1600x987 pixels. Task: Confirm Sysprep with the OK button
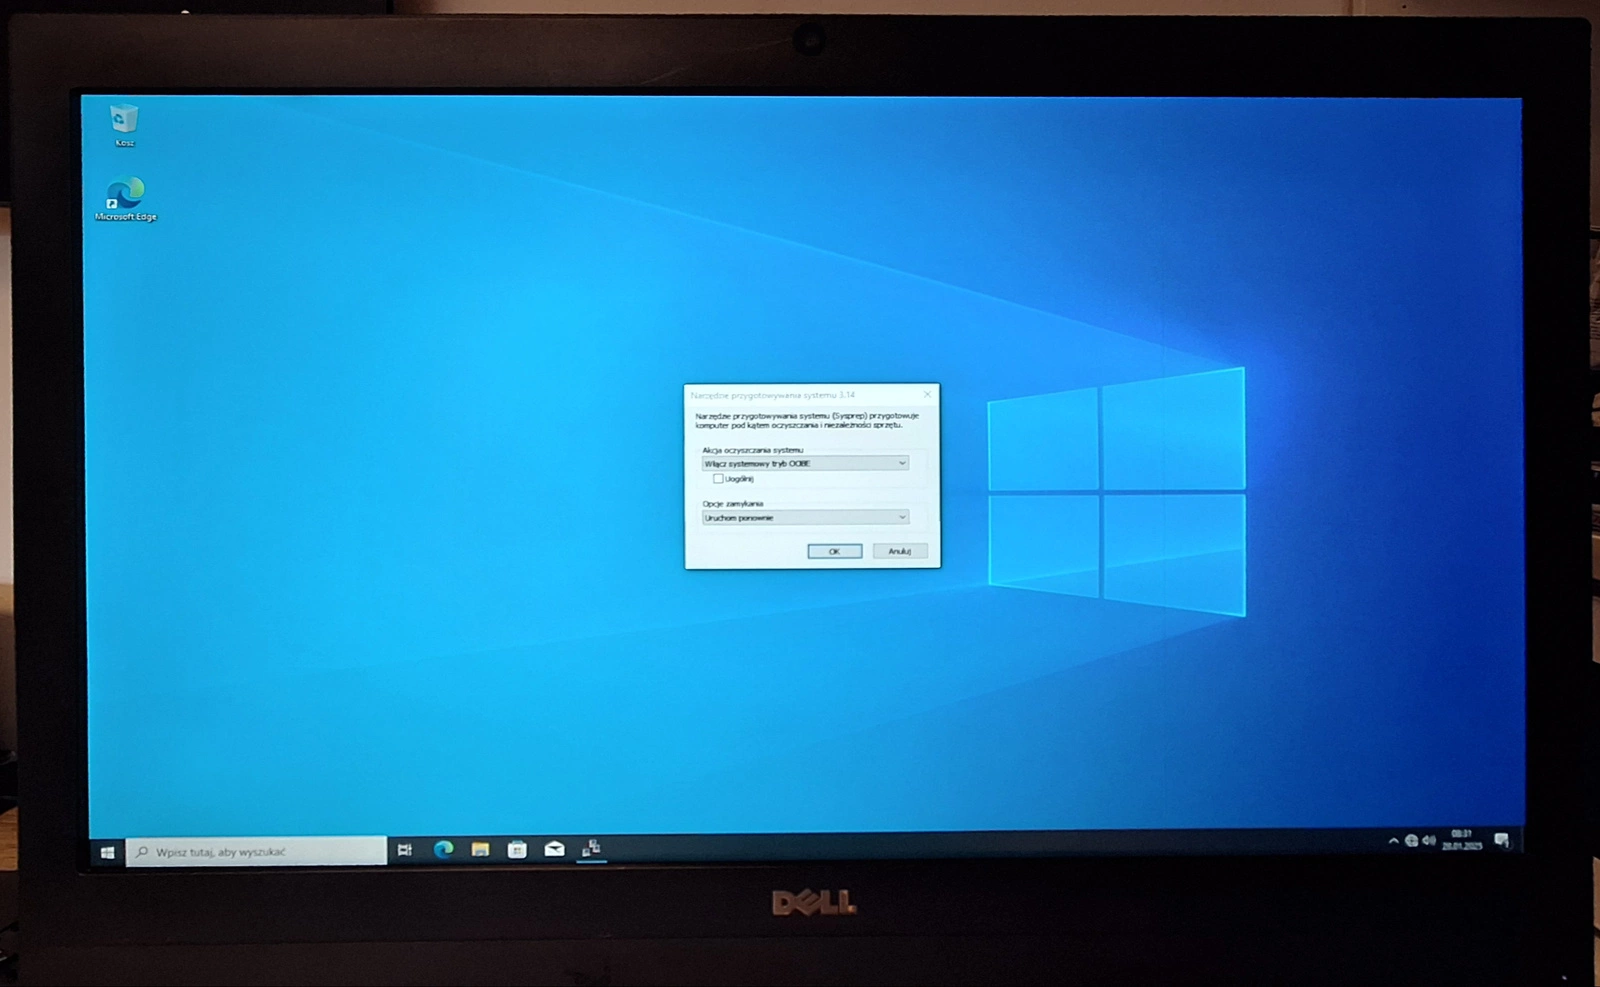pos(834,551)
